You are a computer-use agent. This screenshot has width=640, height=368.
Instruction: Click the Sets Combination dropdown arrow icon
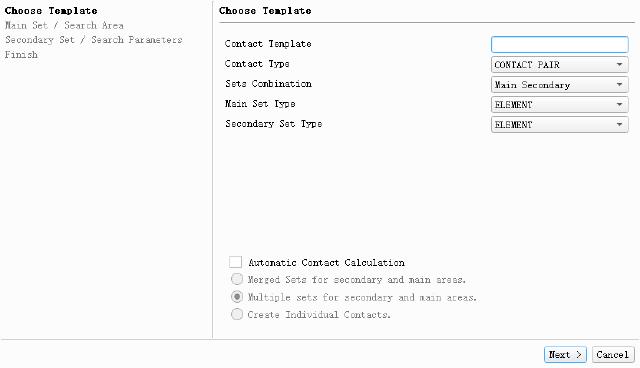pos(619,84)
